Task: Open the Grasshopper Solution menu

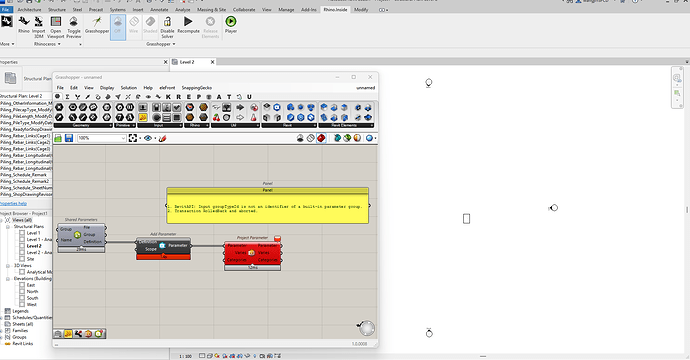Action: [x=128, y=88]
